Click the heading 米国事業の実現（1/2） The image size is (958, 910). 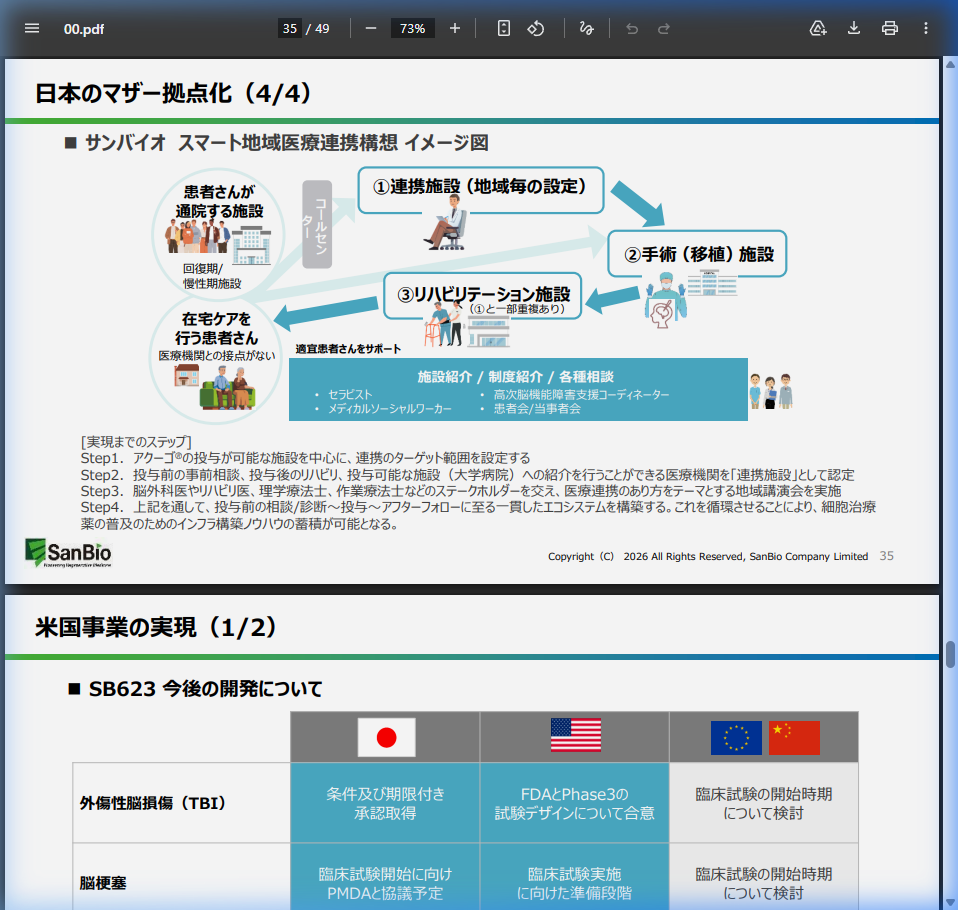click(x=156, y=628)
